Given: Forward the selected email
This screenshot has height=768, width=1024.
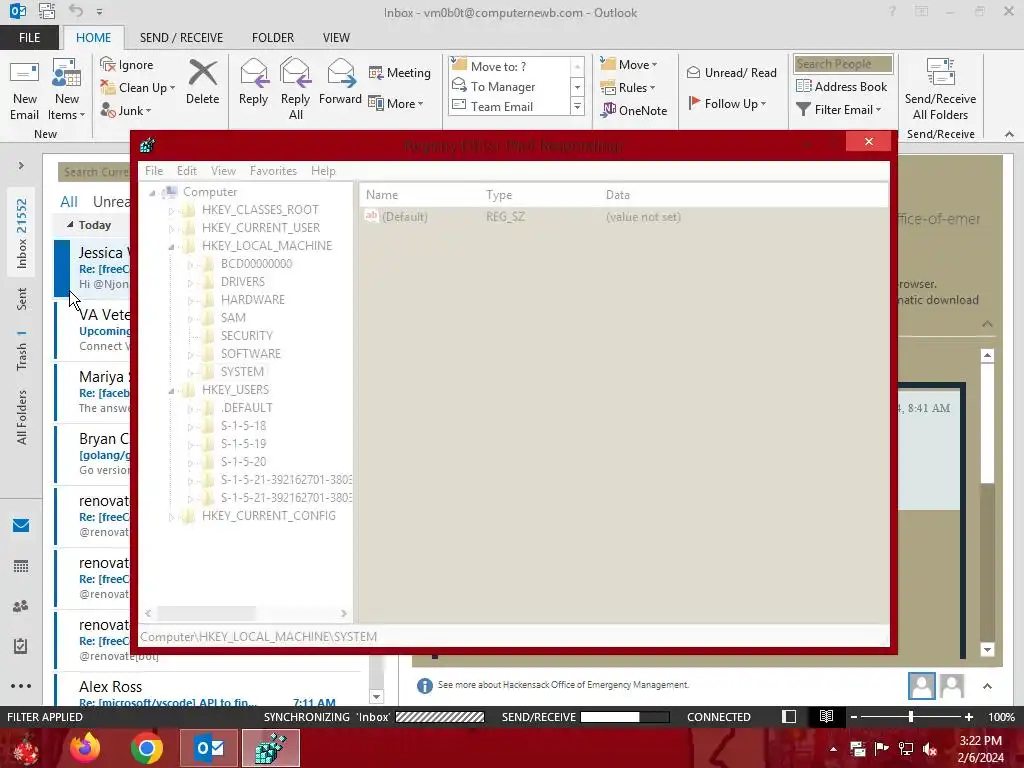Looking at the screenshot, I should (340, 82).
